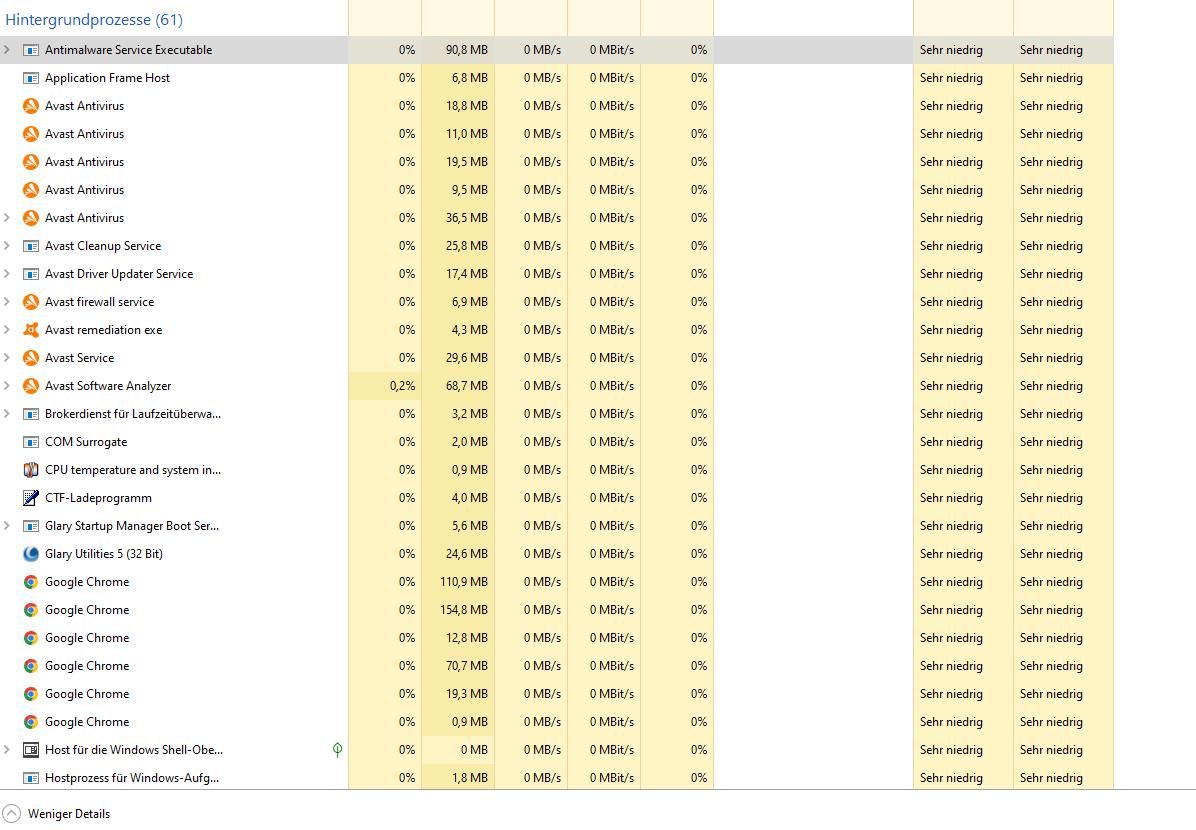Select the 0 MB memory cell
Screen dimensions: 1196x830
(458, 750)
